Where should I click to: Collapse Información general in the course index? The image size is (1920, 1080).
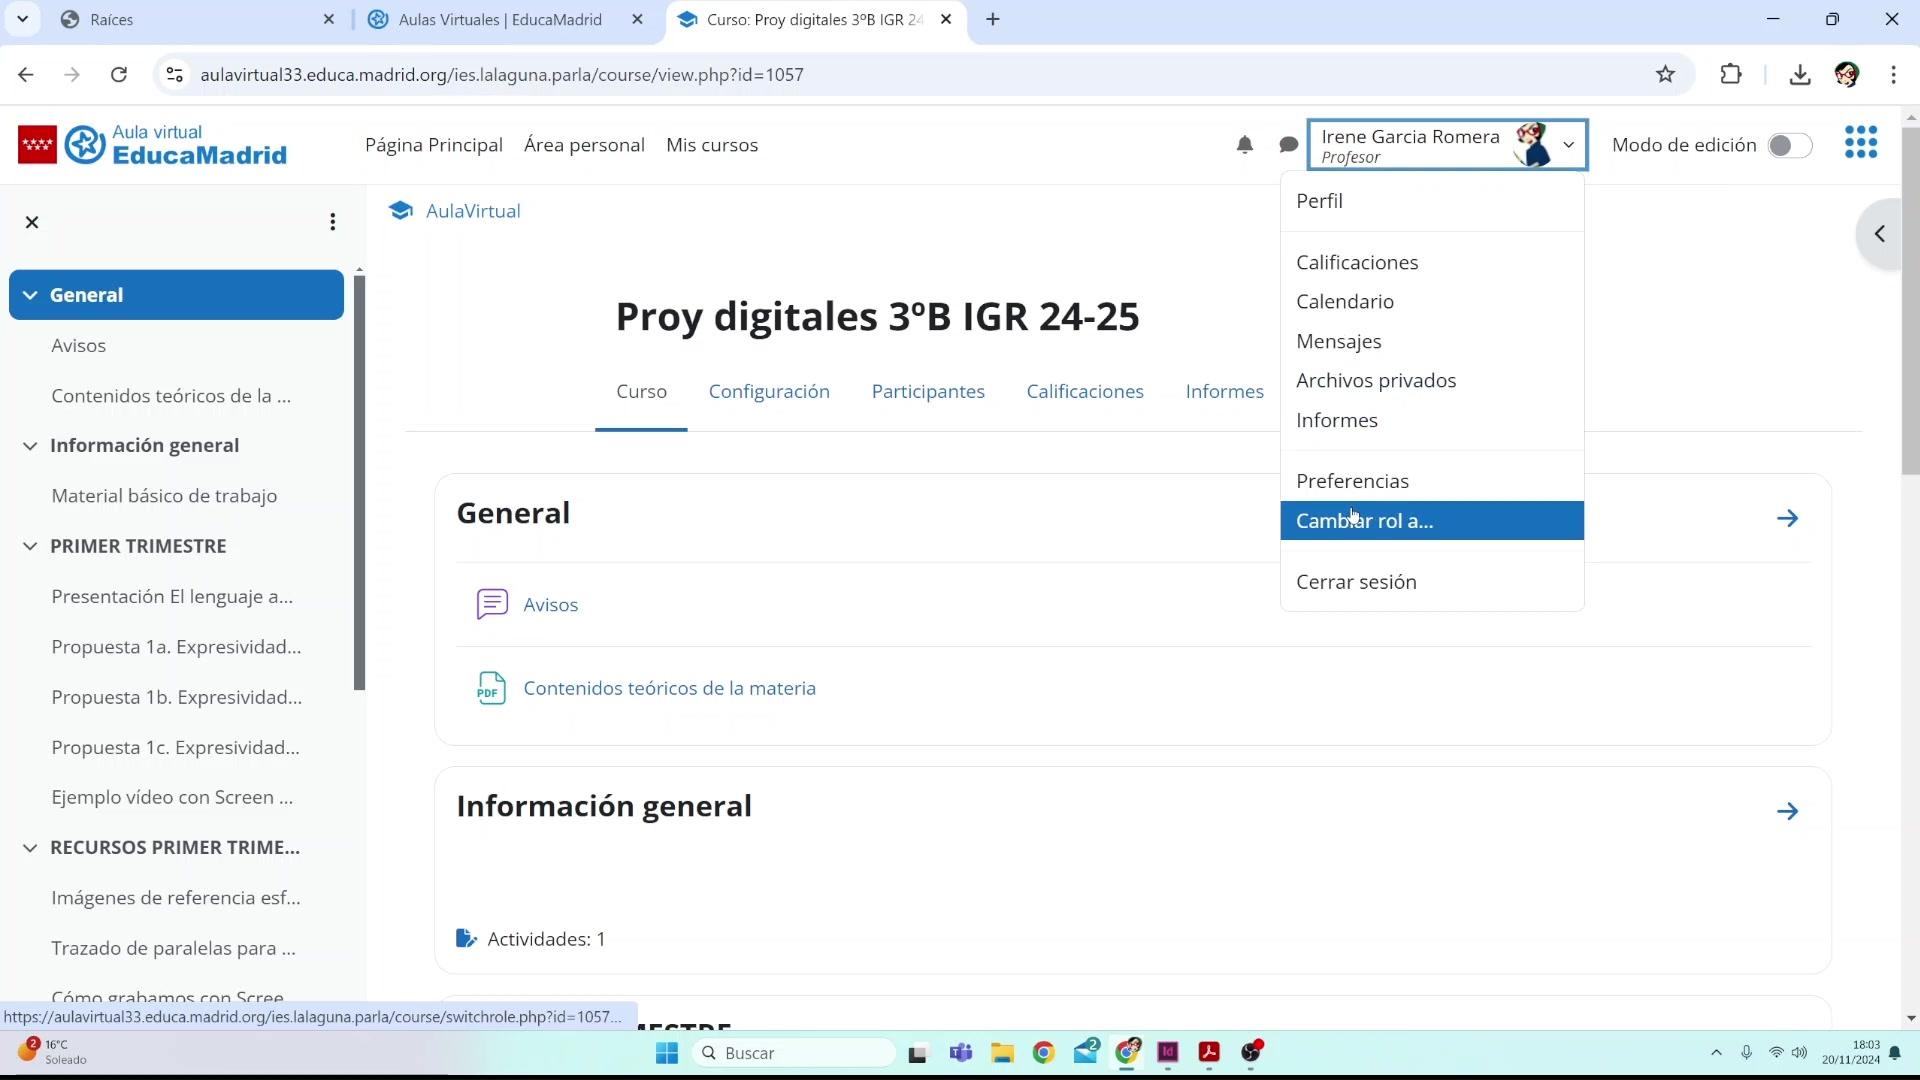click(30, 446)
